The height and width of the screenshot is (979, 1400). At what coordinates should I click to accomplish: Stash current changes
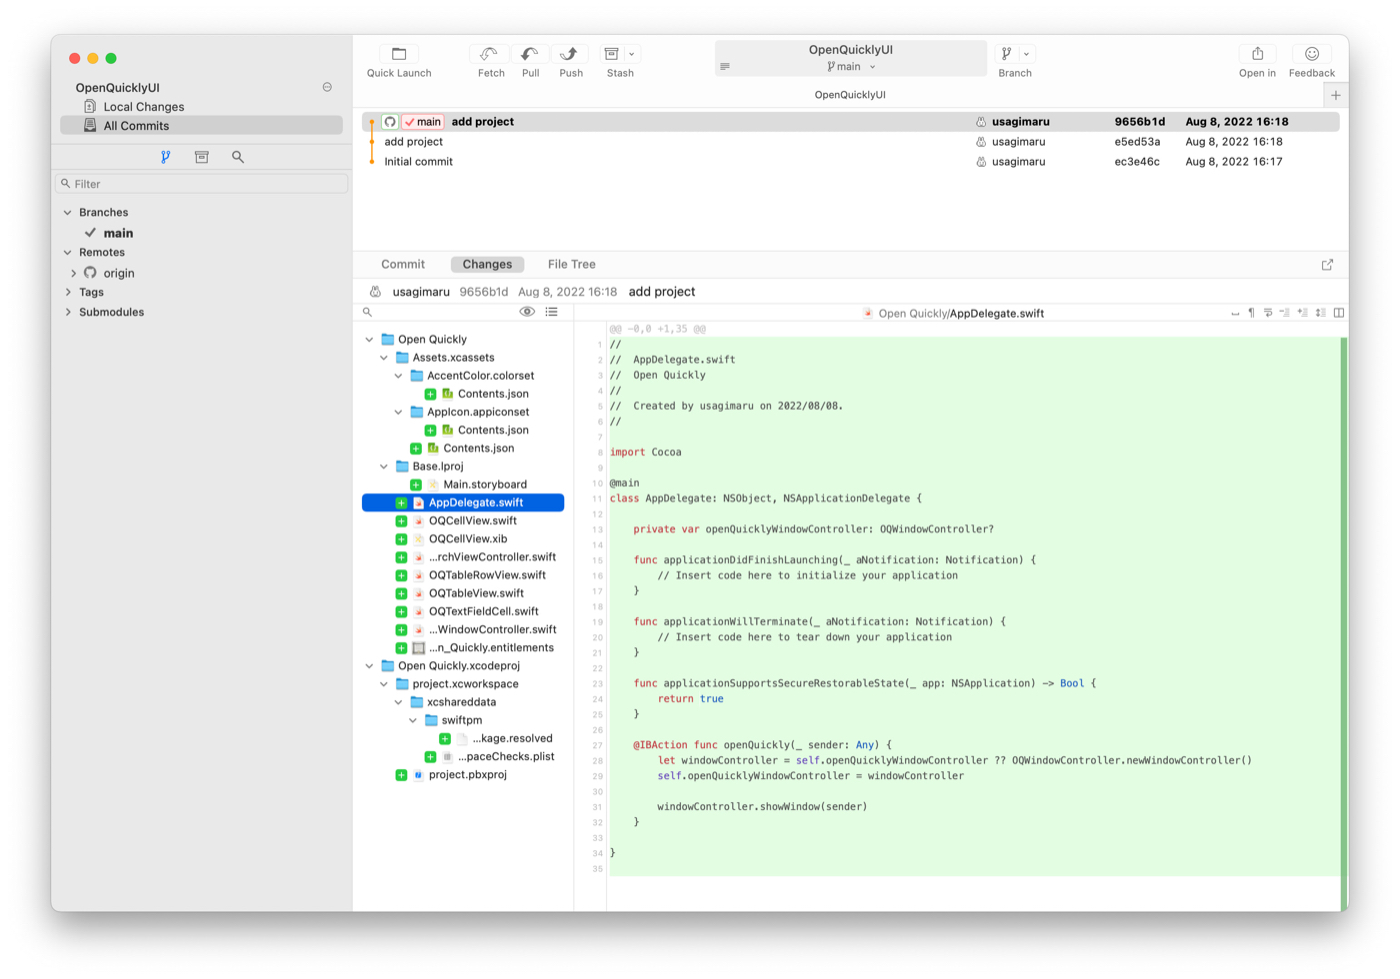pyautogui.click(x=612, y=54)
